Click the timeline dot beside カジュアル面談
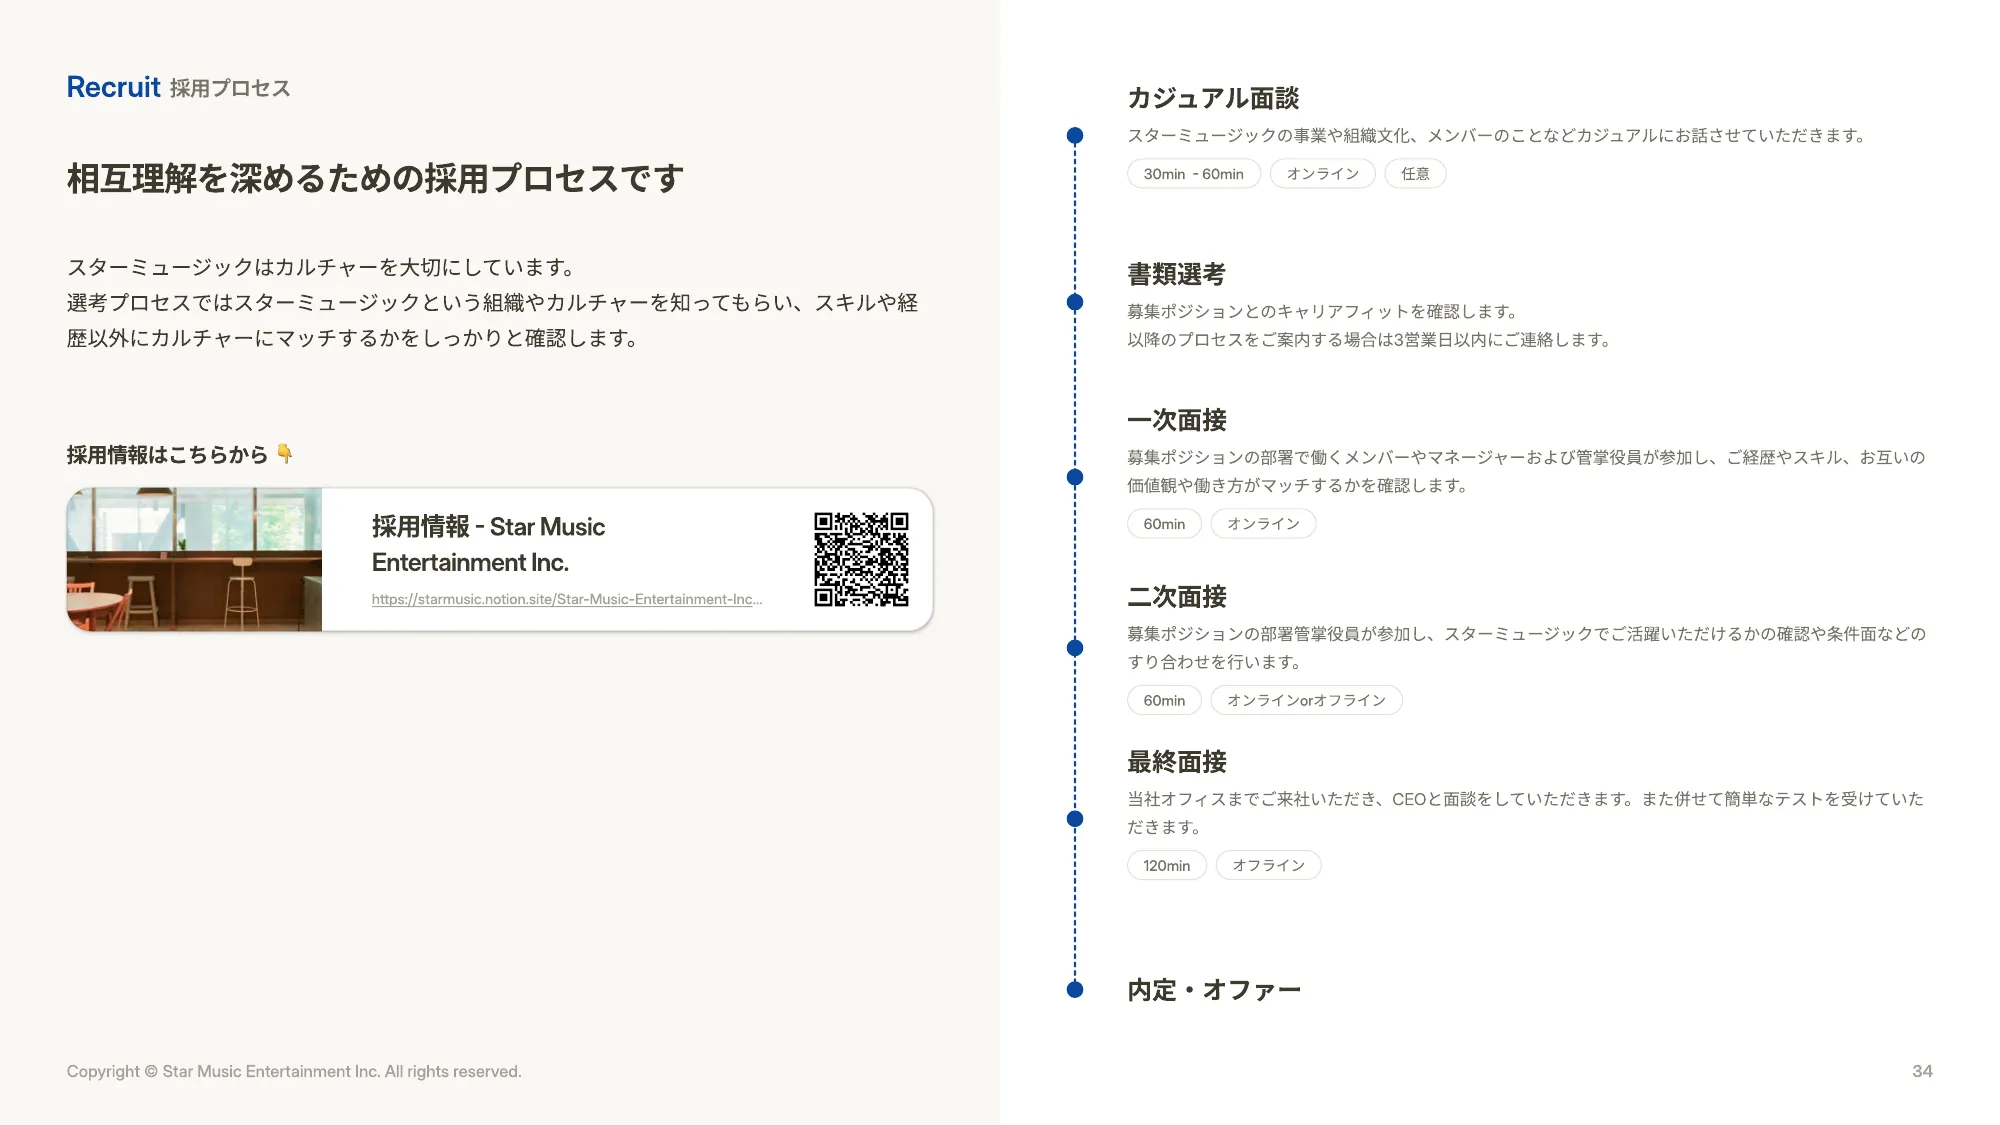 (x=1075, y=135)
